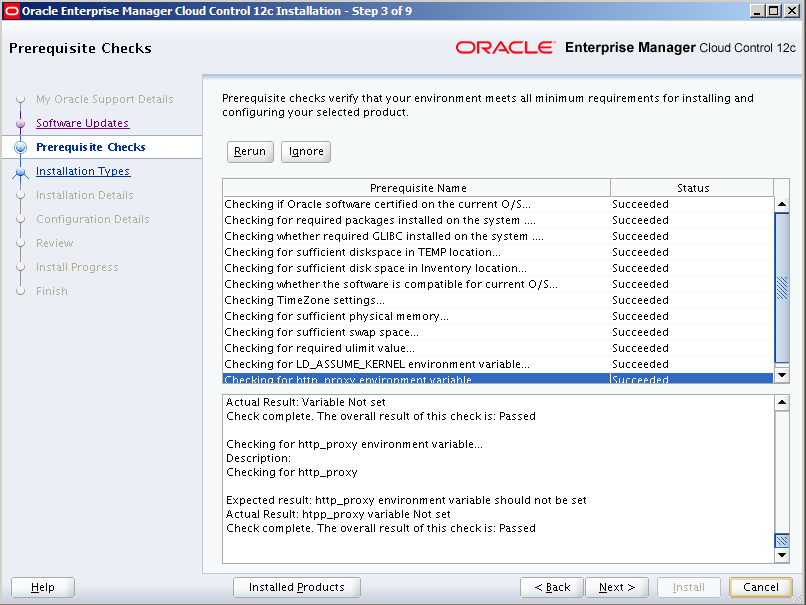Screen dimensions: 806x605
Task: Select Install Progress step
Action: point(77,267)
